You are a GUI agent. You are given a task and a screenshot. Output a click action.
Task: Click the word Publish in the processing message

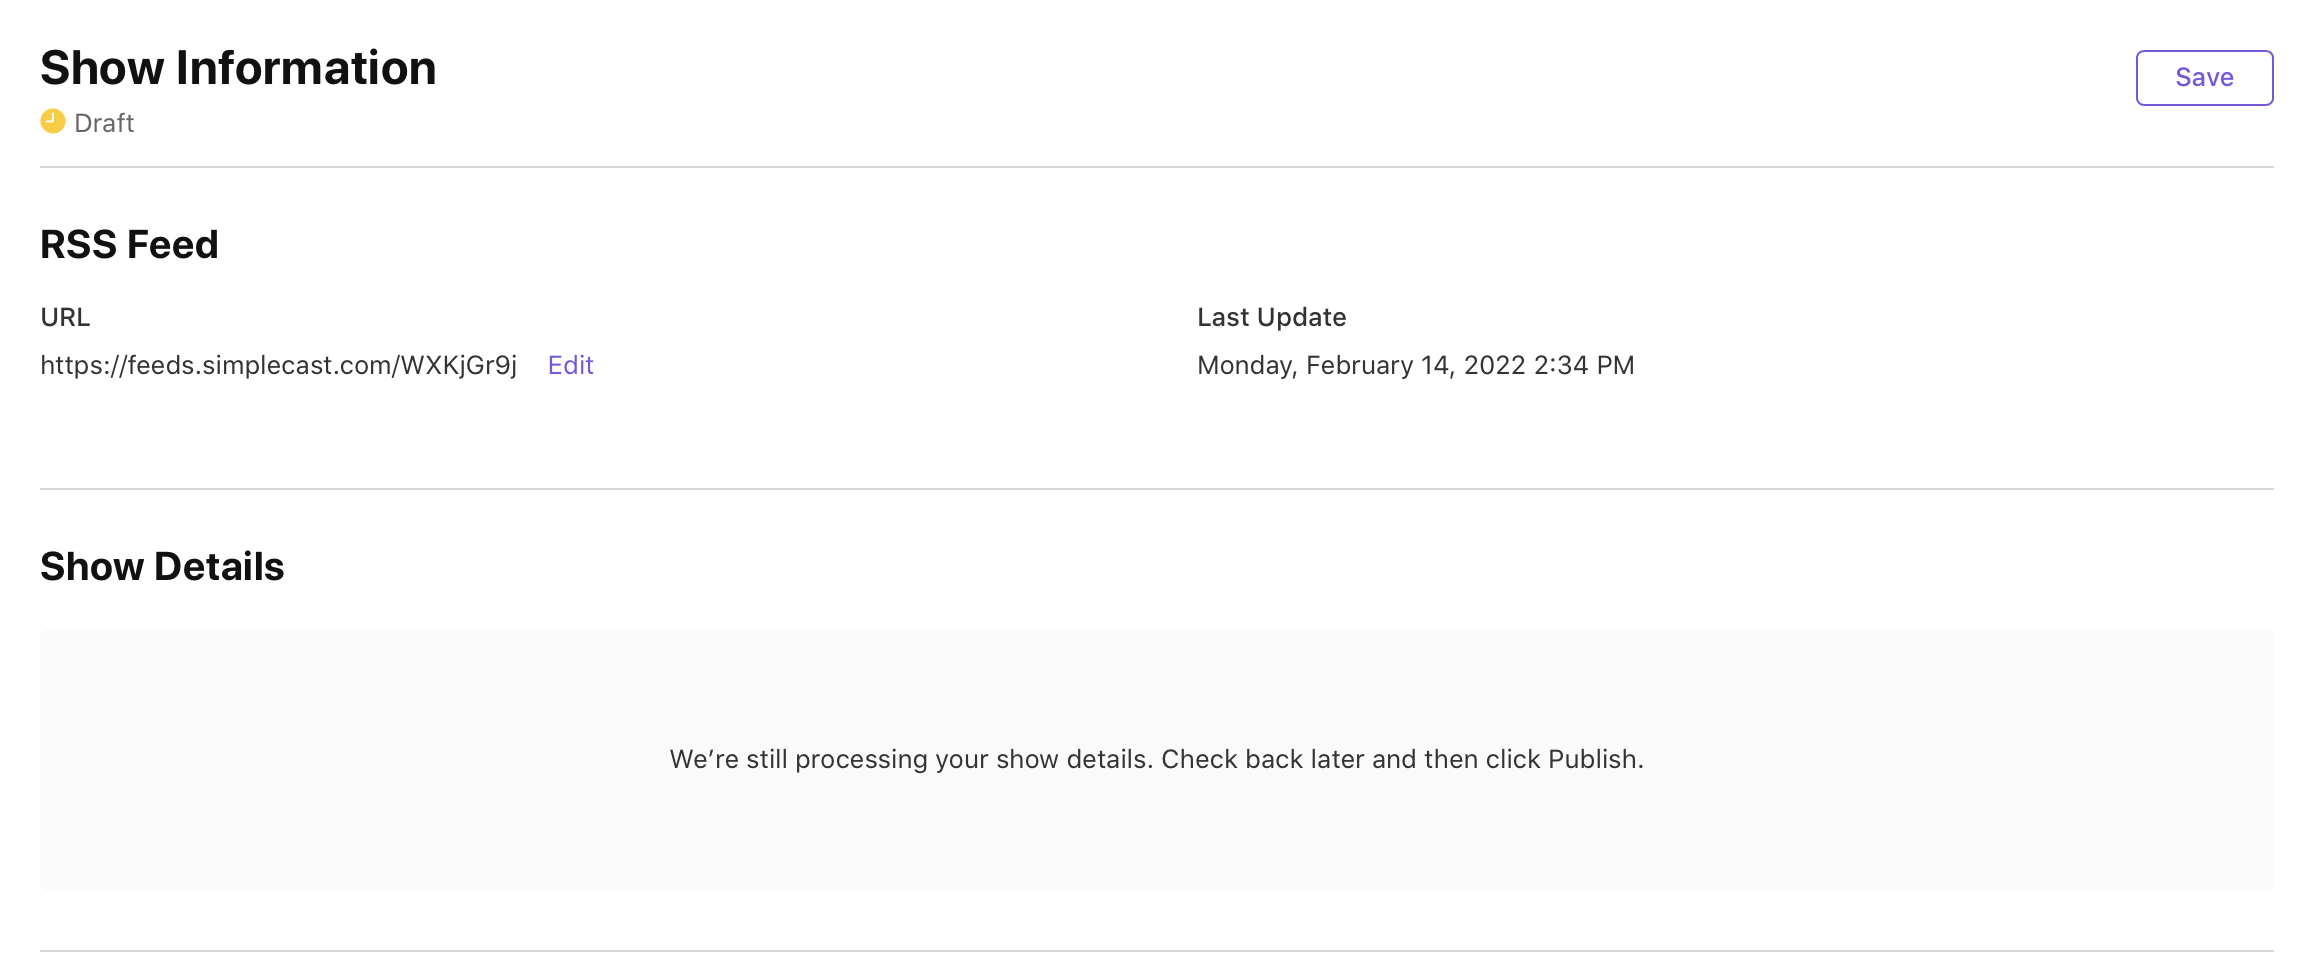point(1591,759)
